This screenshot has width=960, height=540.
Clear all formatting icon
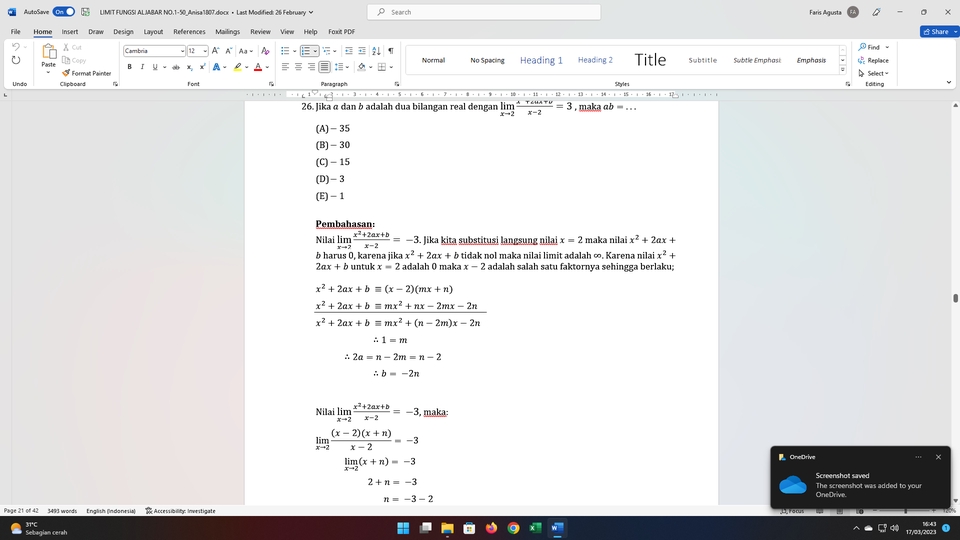[265, 51]
